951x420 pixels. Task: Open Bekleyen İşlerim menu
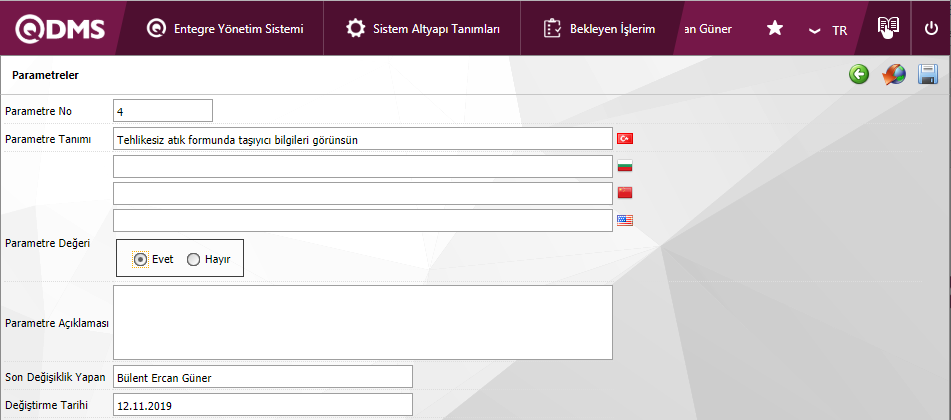599,29
